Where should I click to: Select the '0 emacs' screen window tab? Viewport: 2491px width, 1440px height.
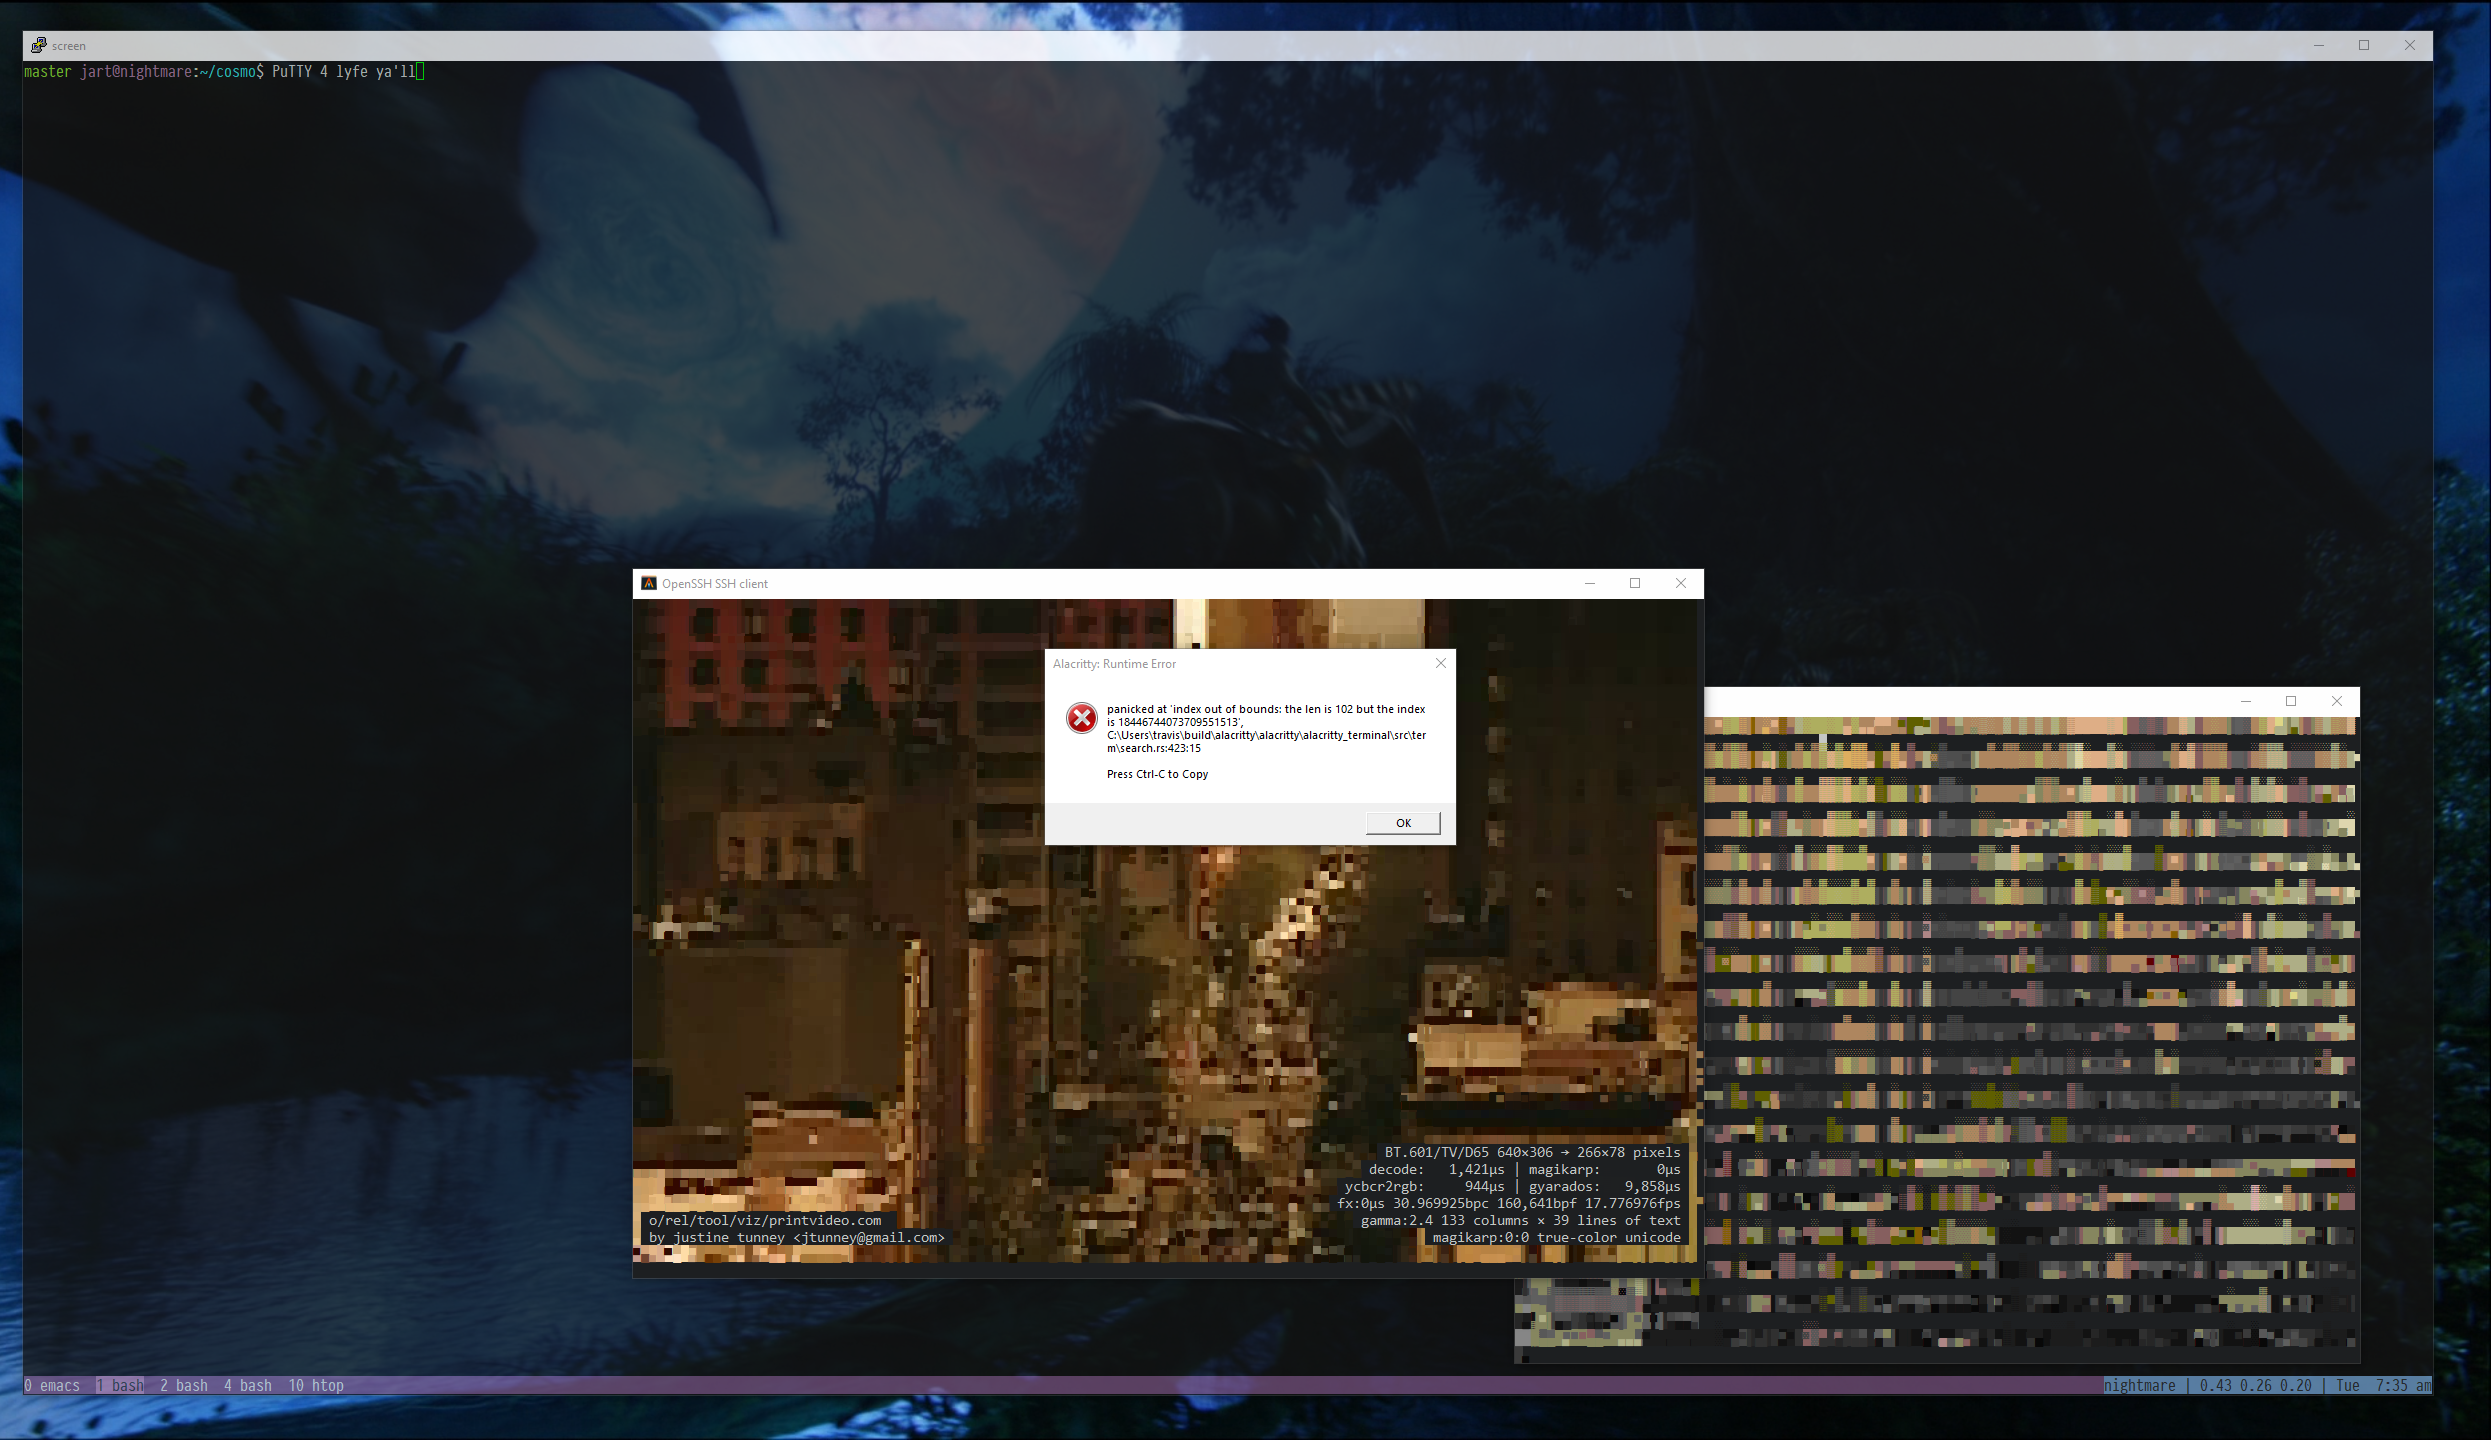[x=52, y=1385]
